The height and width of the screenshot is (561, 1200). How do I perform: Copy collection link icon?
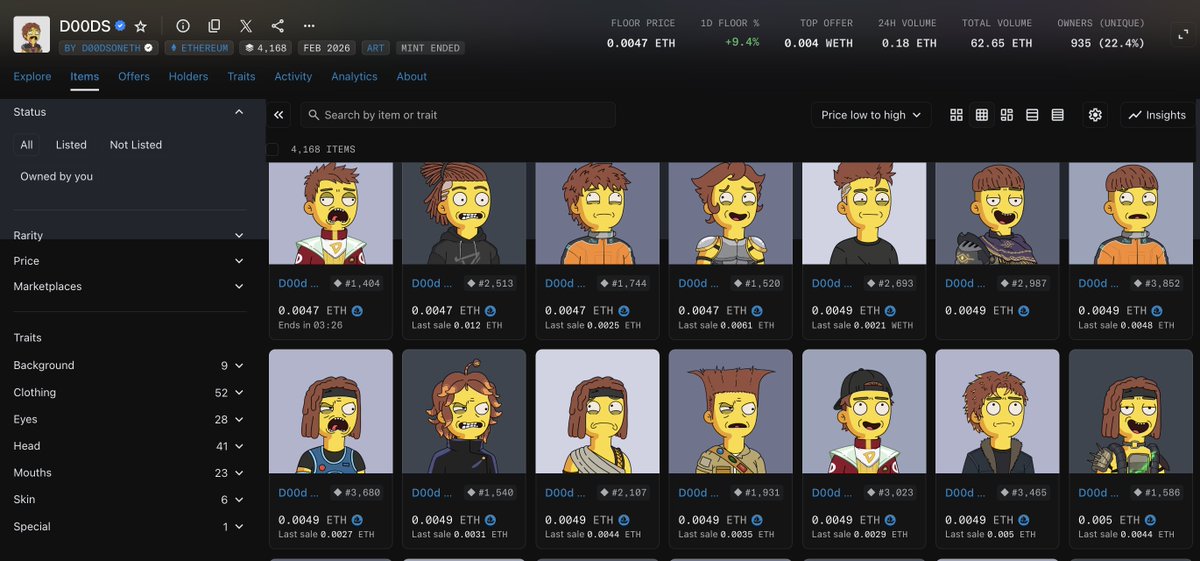click(214, 26)
